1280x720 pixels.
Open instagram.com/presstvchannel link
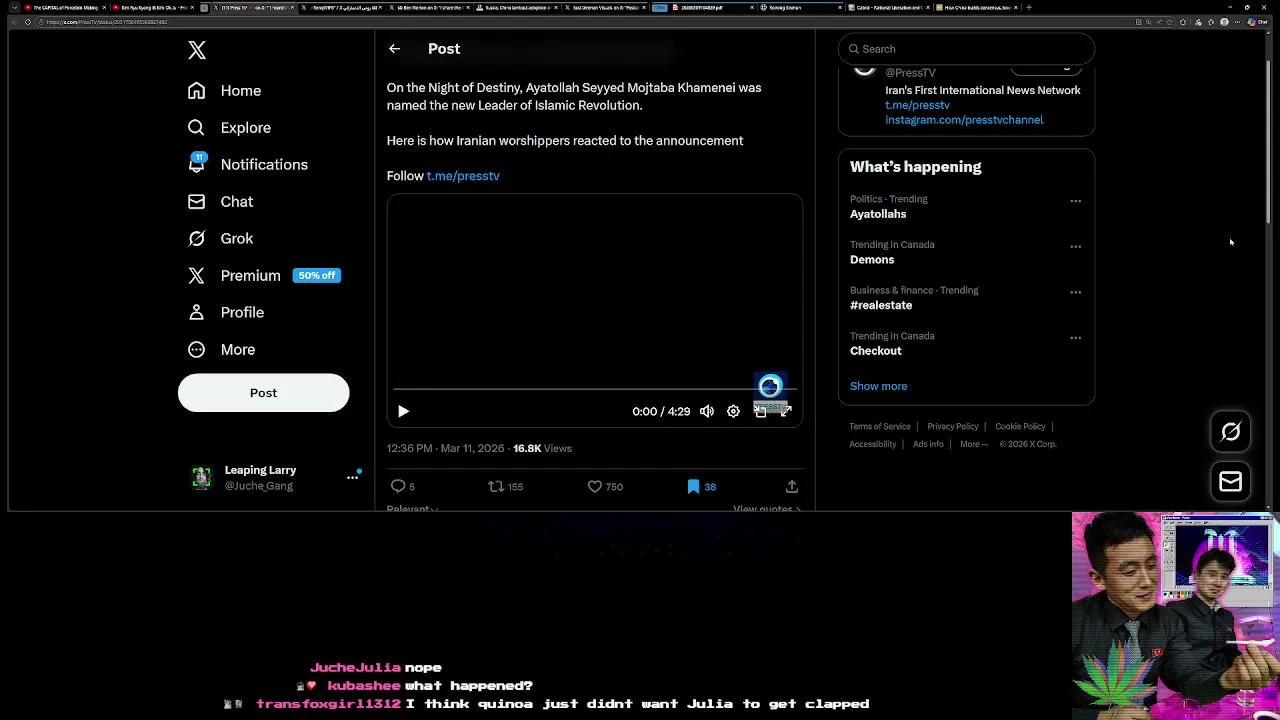[x=964, y=120]
